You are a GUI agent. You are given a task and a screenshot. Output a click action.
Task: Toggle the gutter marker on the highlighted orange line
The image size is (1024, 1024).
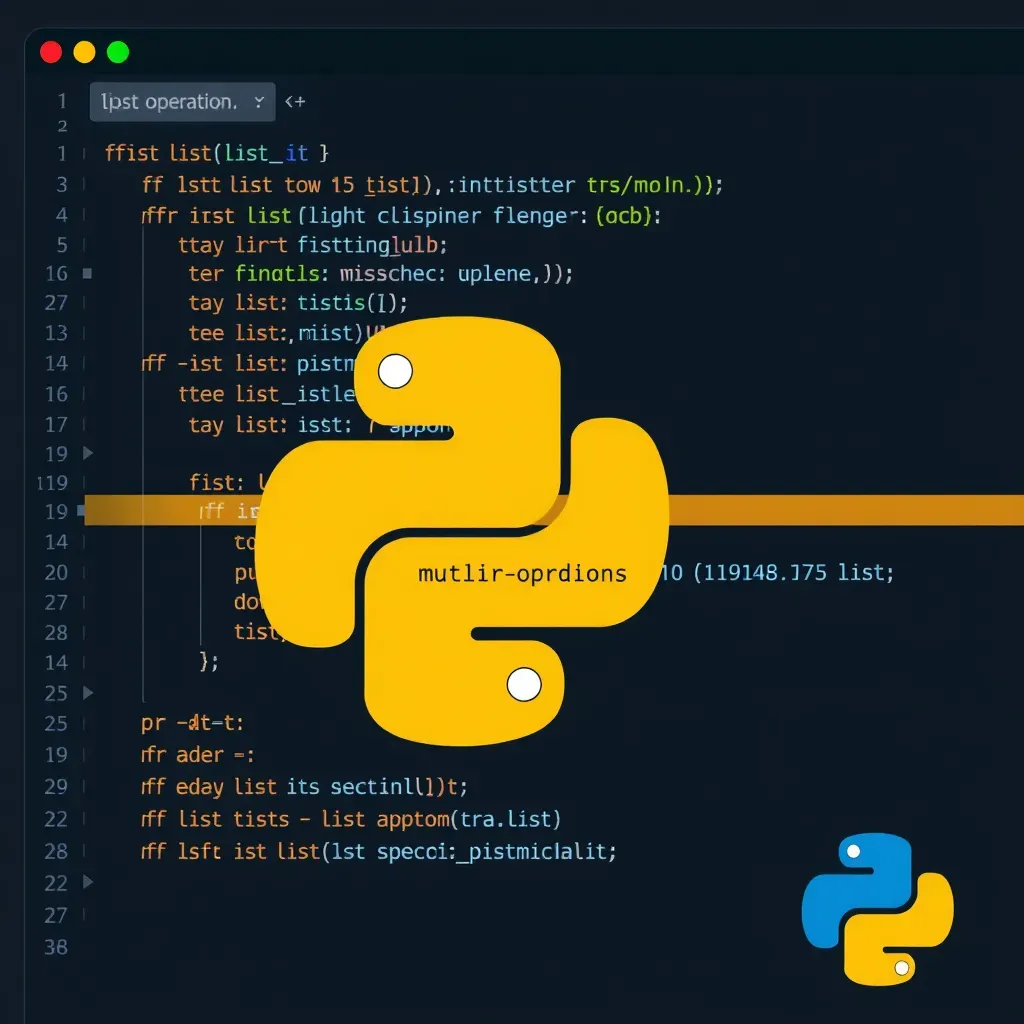coord(81,511)
